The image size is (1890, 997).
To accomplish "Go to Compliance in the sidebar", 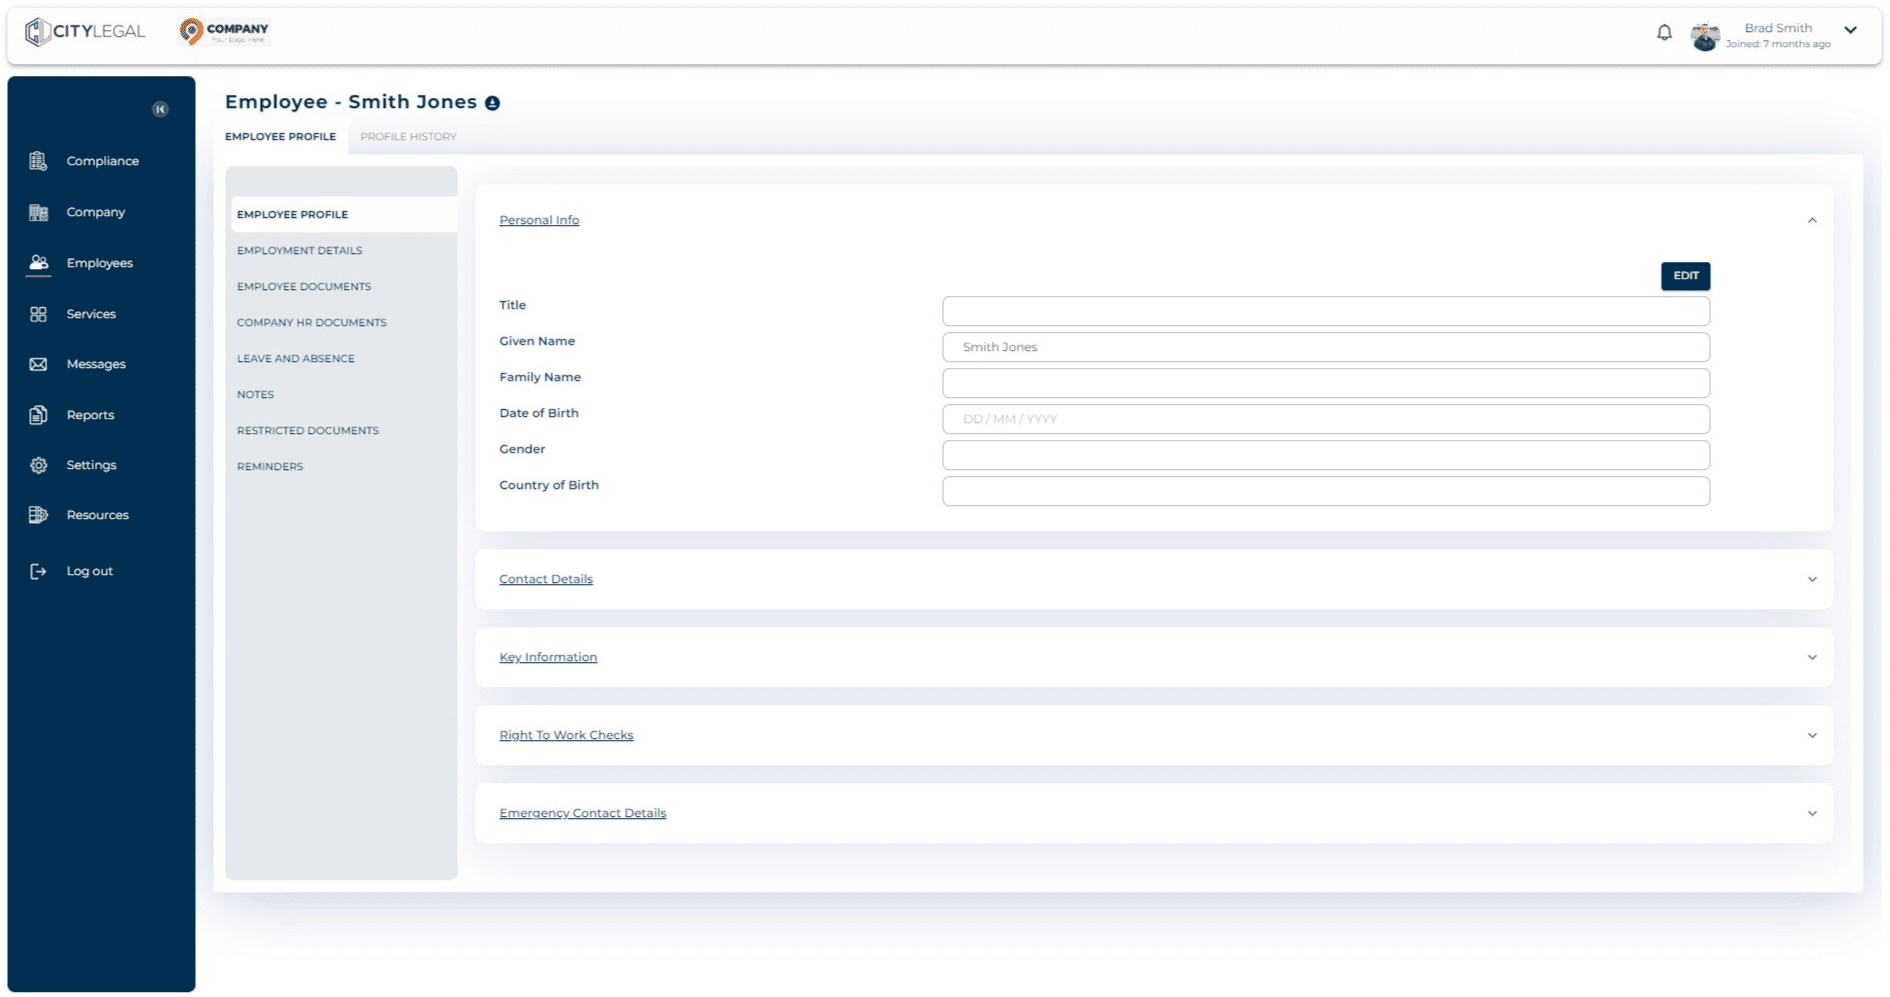I will click(103, 161).
